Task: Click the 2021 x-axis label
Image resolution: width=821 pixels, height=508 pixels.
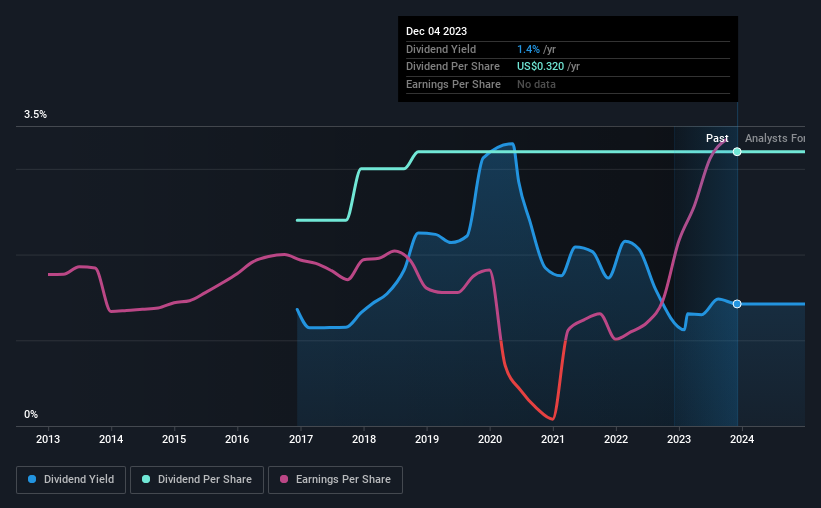Action: 553,439
